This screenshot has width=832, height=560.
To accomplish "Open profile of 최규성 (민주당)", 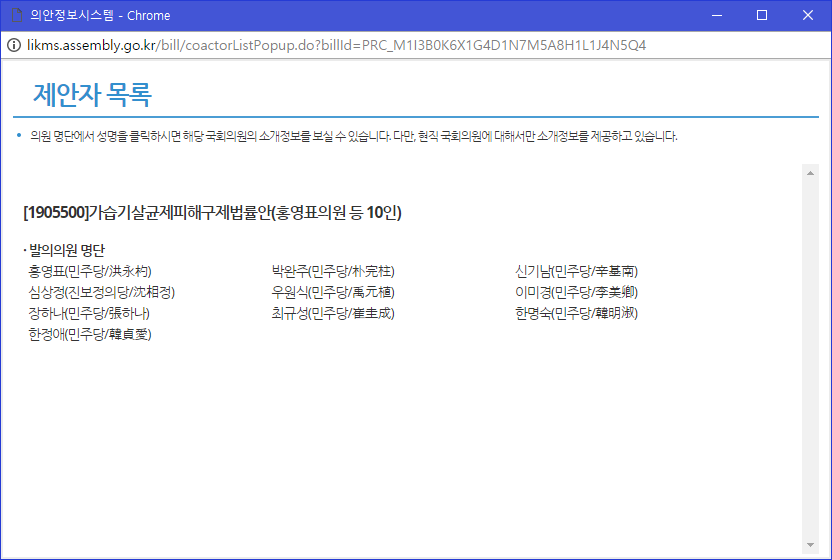I will (x=333, y=313).
